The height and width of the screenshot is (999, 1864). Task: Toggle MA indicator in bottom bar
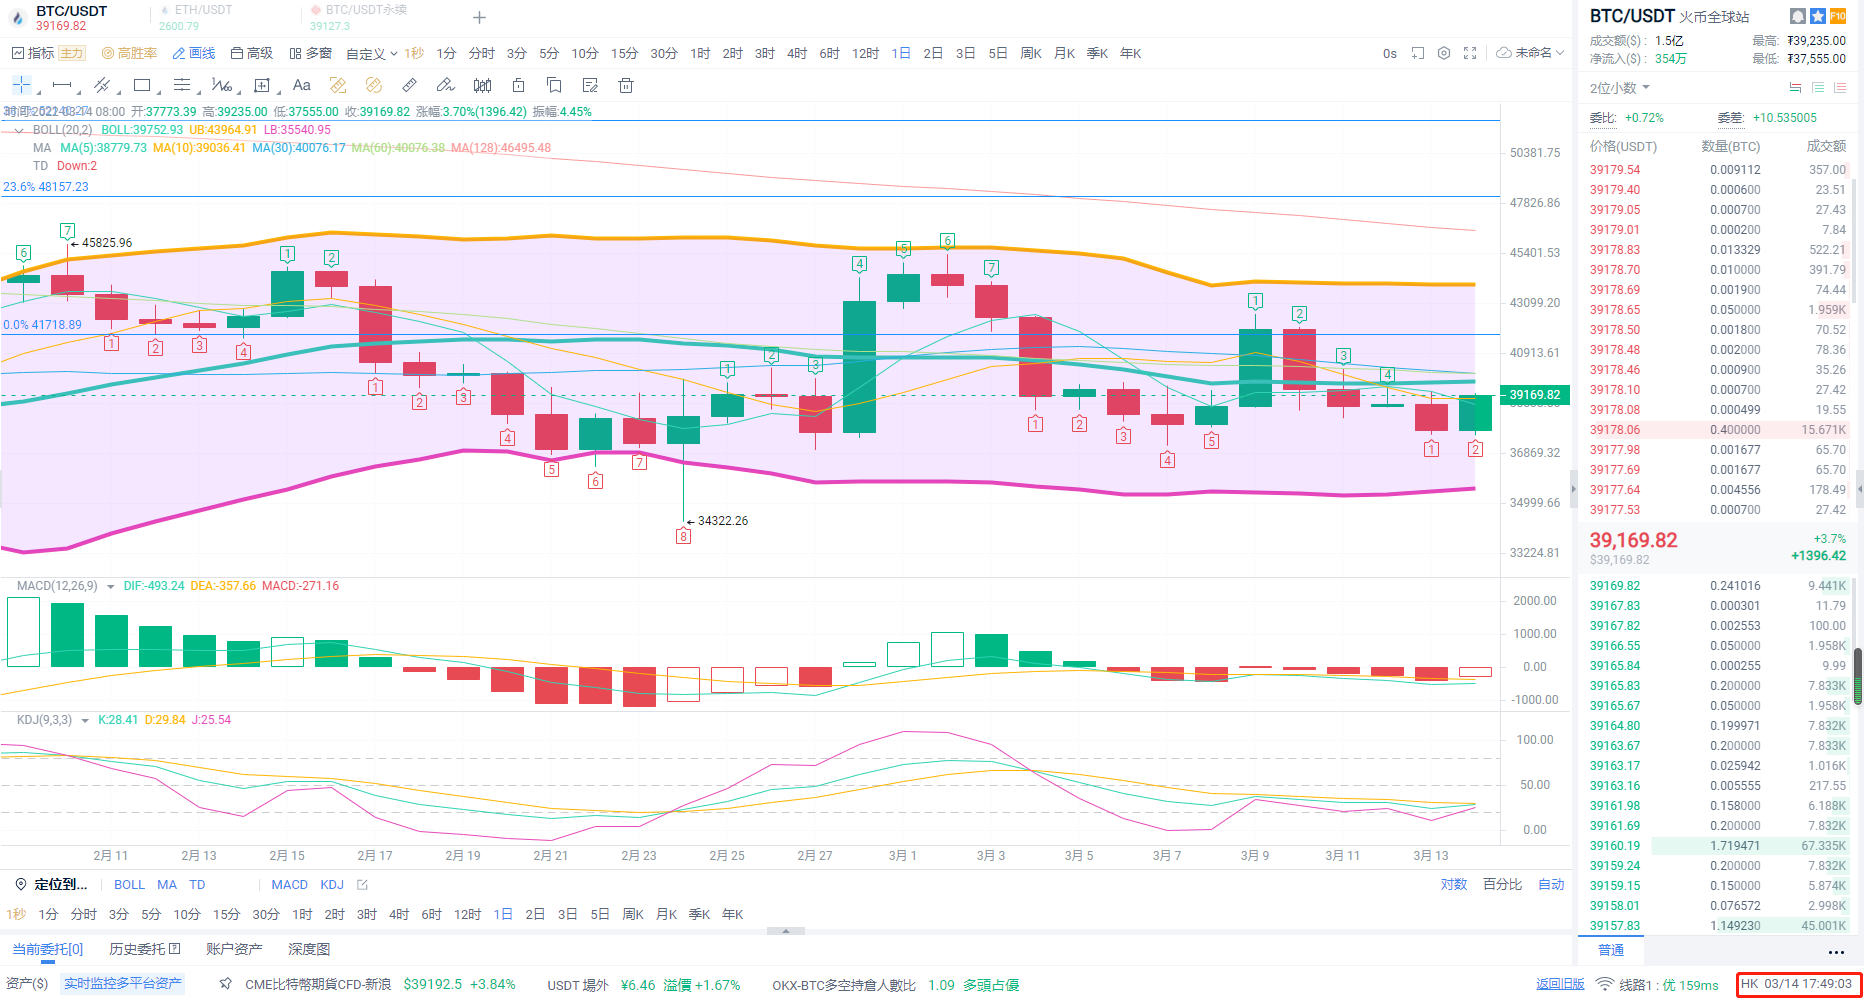[167, 884]
